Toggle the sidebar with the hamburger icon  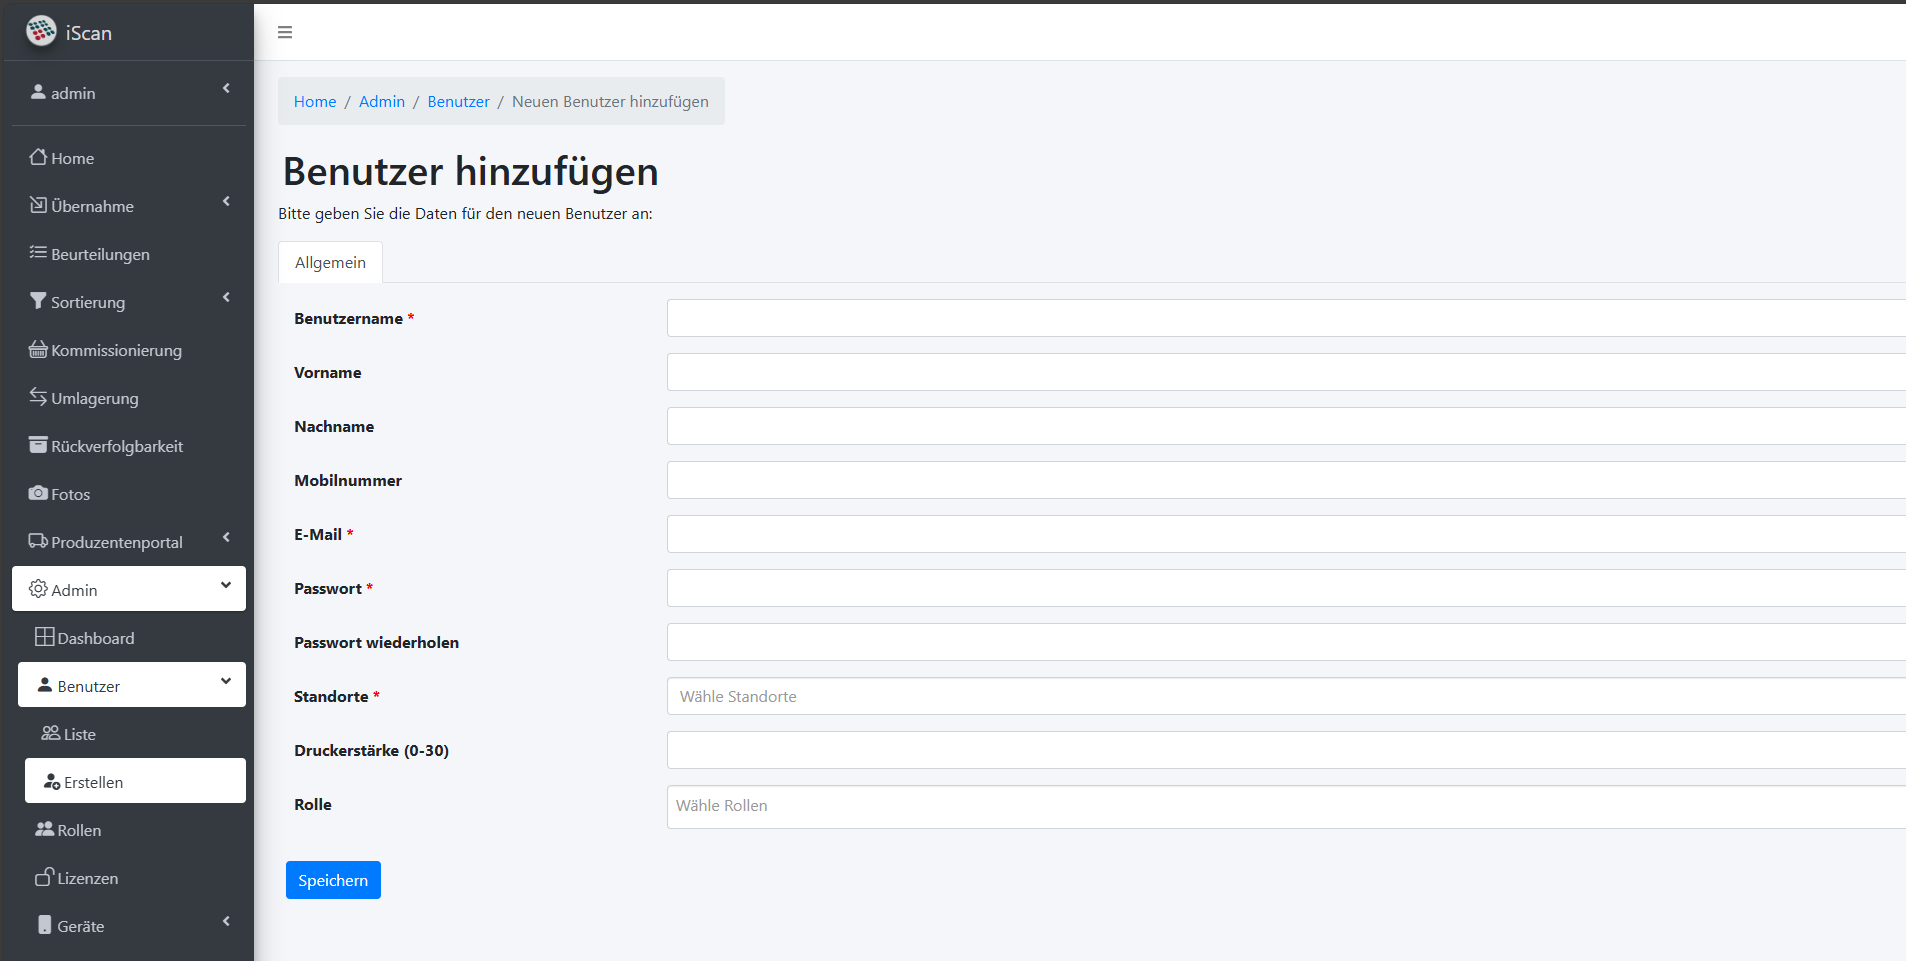click(285, 31)
